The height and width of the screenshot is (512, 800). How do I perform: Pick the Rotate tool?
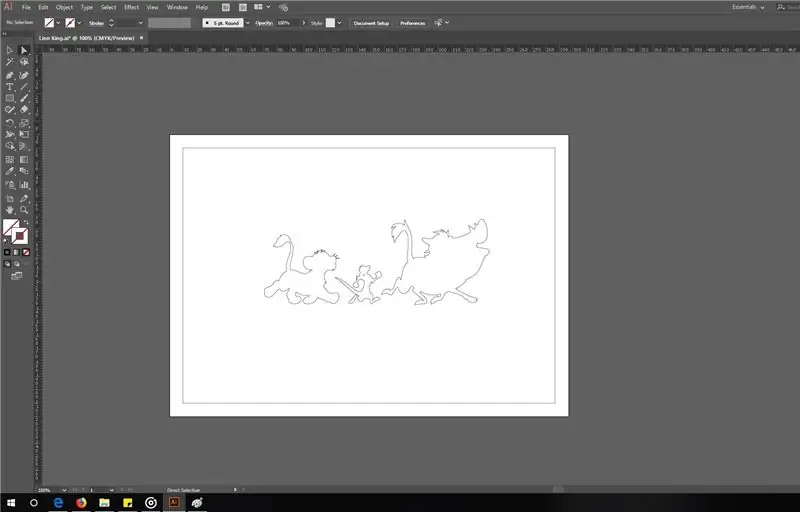point(9,123)
